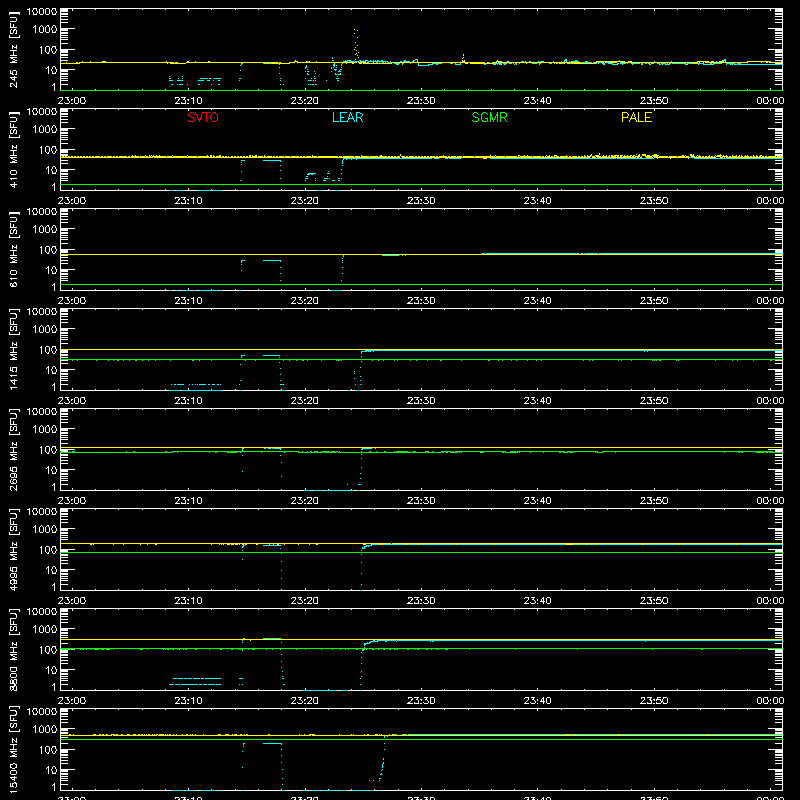Click the 10 y-axis value of 15400 MHz plot
800x800 pixels.
(x=51, y=770)
